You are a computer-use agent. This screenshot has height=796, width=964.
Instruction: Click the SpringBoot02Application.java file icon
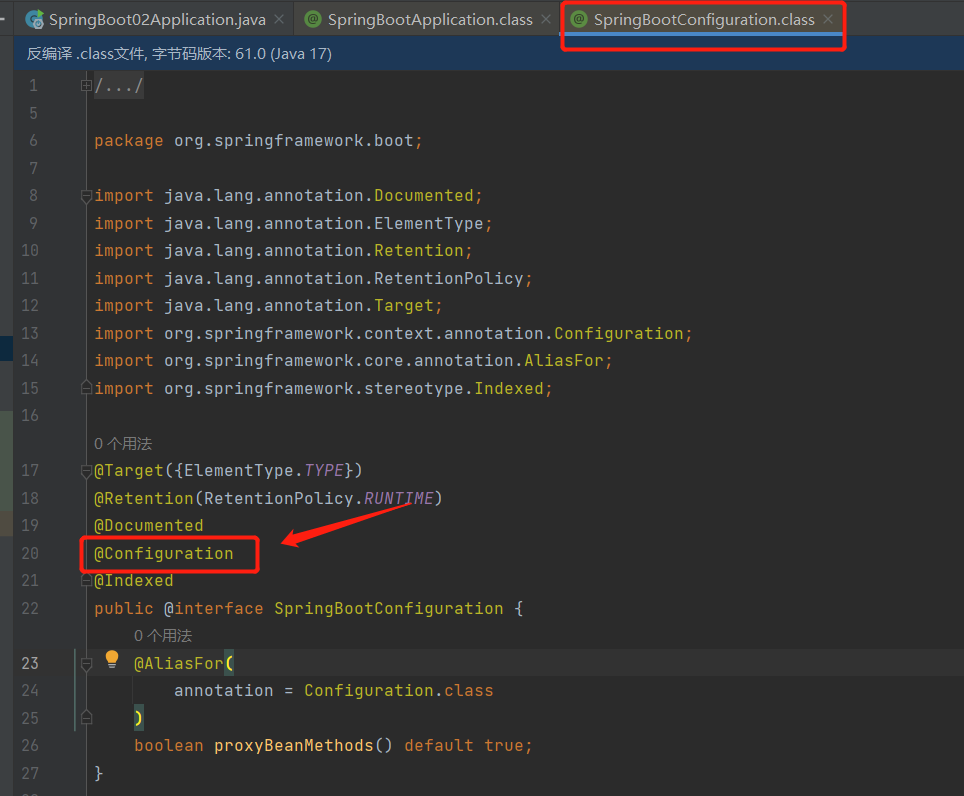tap(34, 20)
